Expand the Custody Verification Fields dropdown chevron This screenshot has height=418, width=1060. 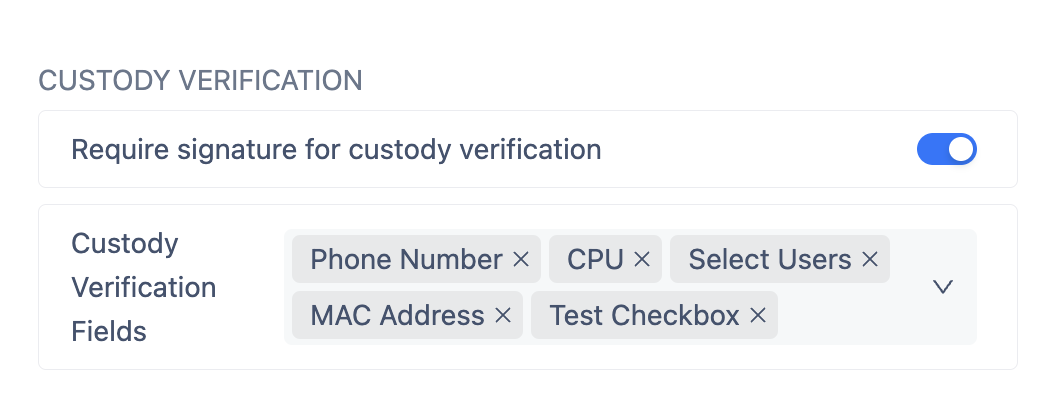pos(942,287)
